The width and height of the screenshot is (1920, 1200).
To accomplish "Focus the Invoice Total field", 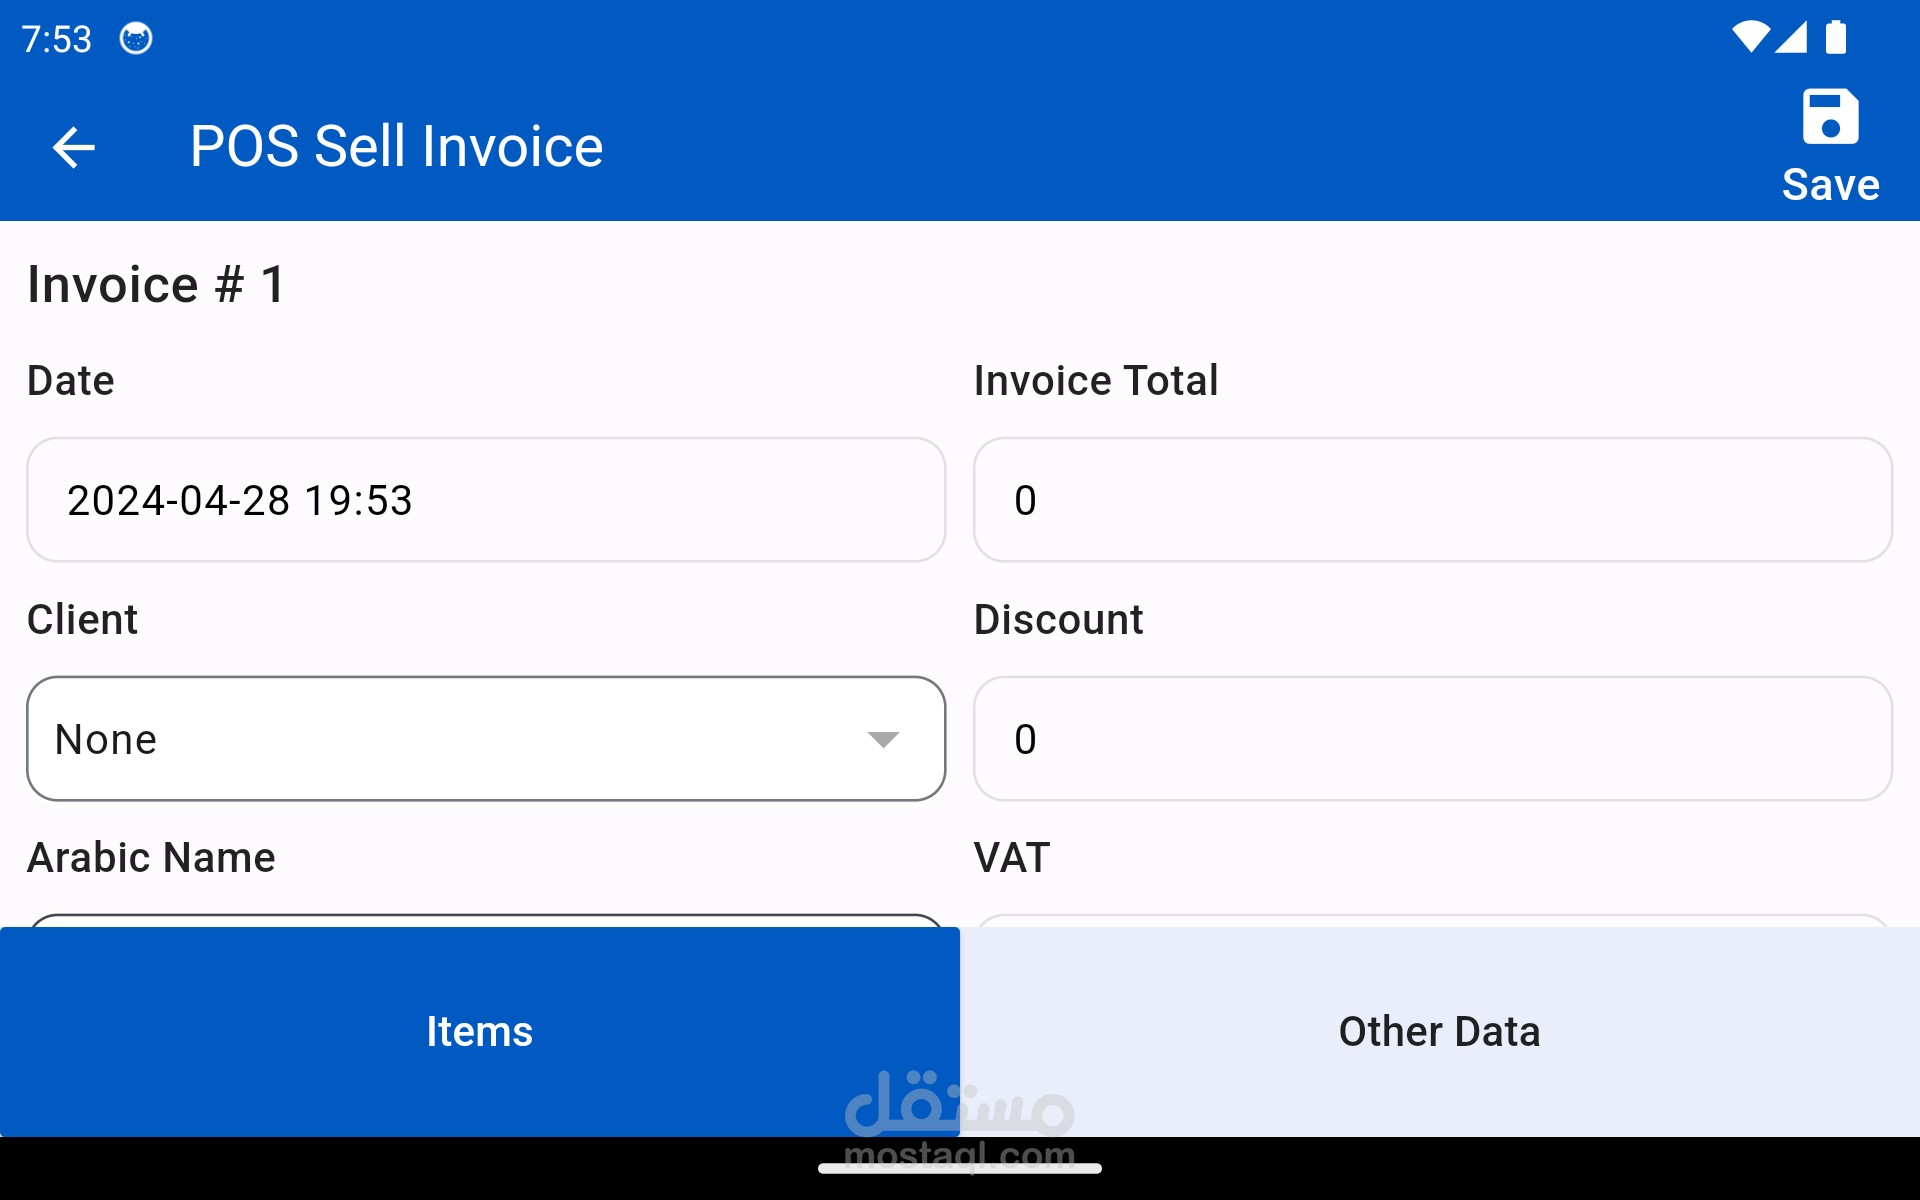I will [x=1432, y=500].
